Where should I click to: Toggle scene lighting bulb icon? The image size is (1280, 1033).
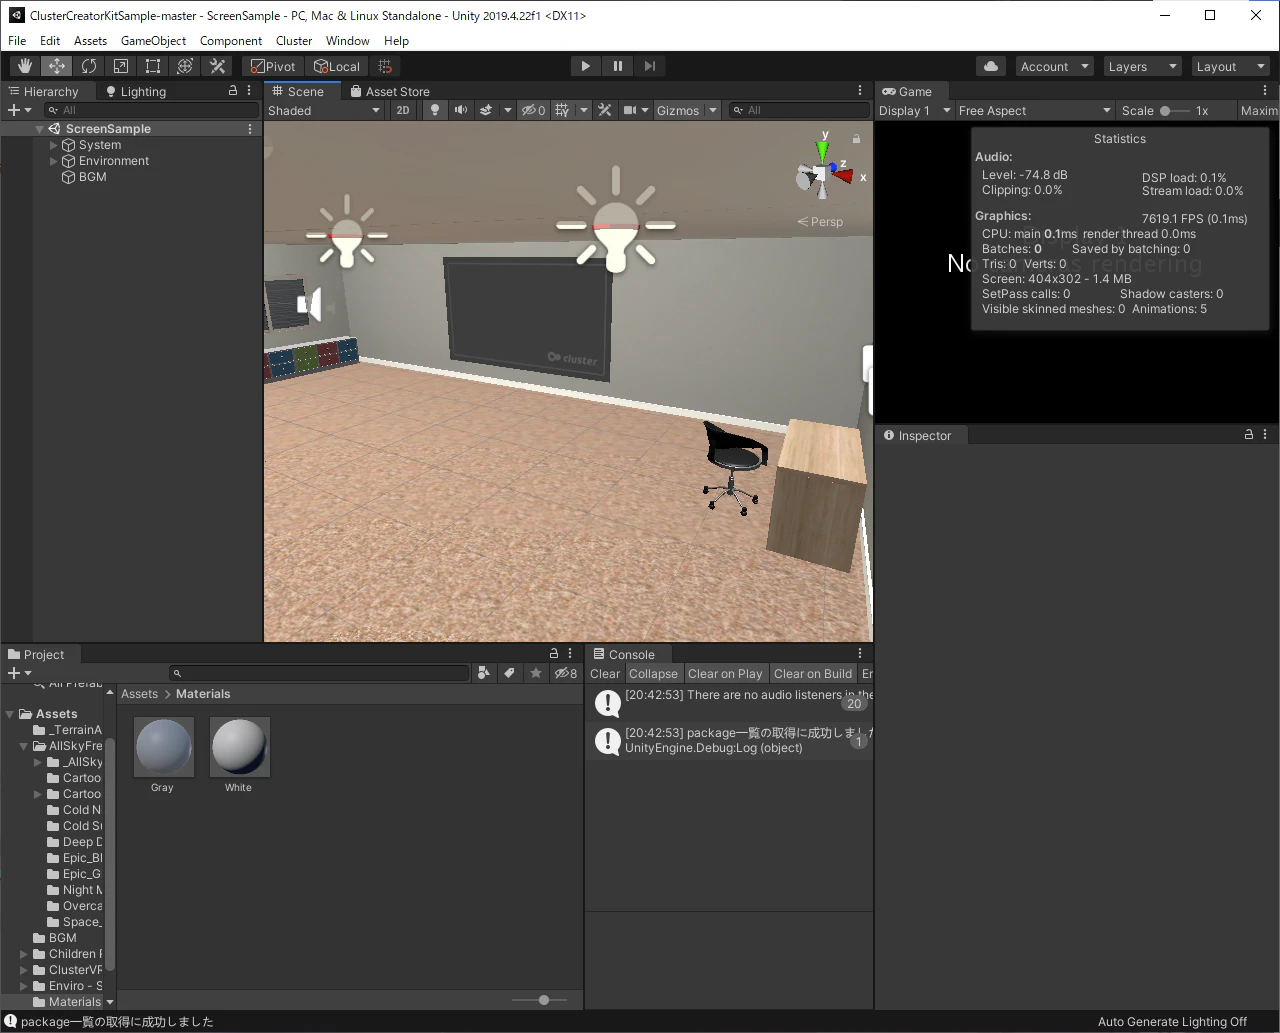[x=435, y=110]
